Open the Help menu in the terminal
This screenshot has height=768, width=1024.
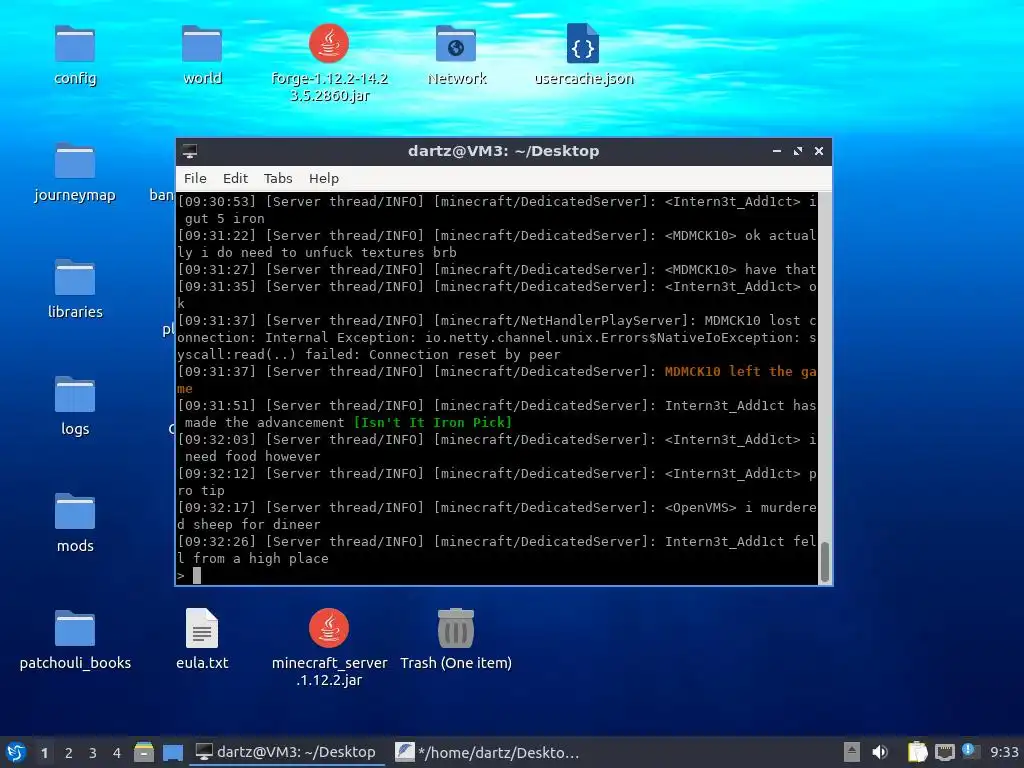[x=324, y=178]
